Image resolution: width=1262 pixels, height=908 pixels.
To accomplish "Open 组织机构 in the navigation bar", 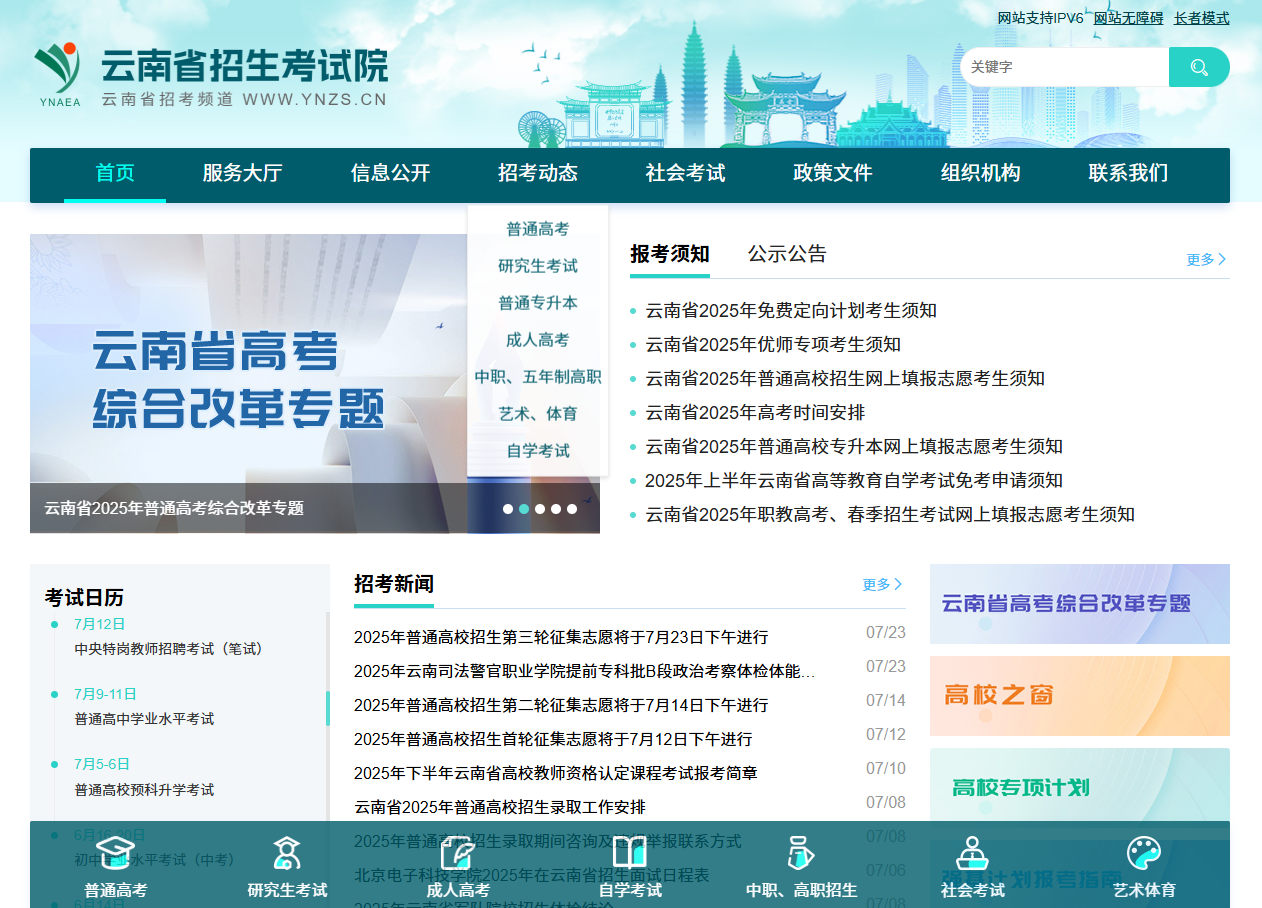I will [x=981, y=173].
